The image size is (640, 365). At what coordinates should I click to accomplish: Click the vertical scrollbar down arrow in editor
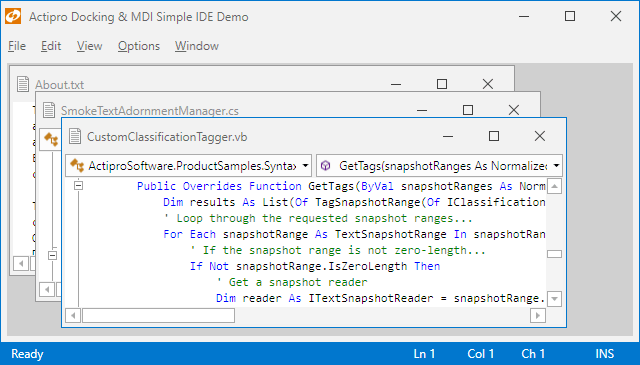coord(554,299)
